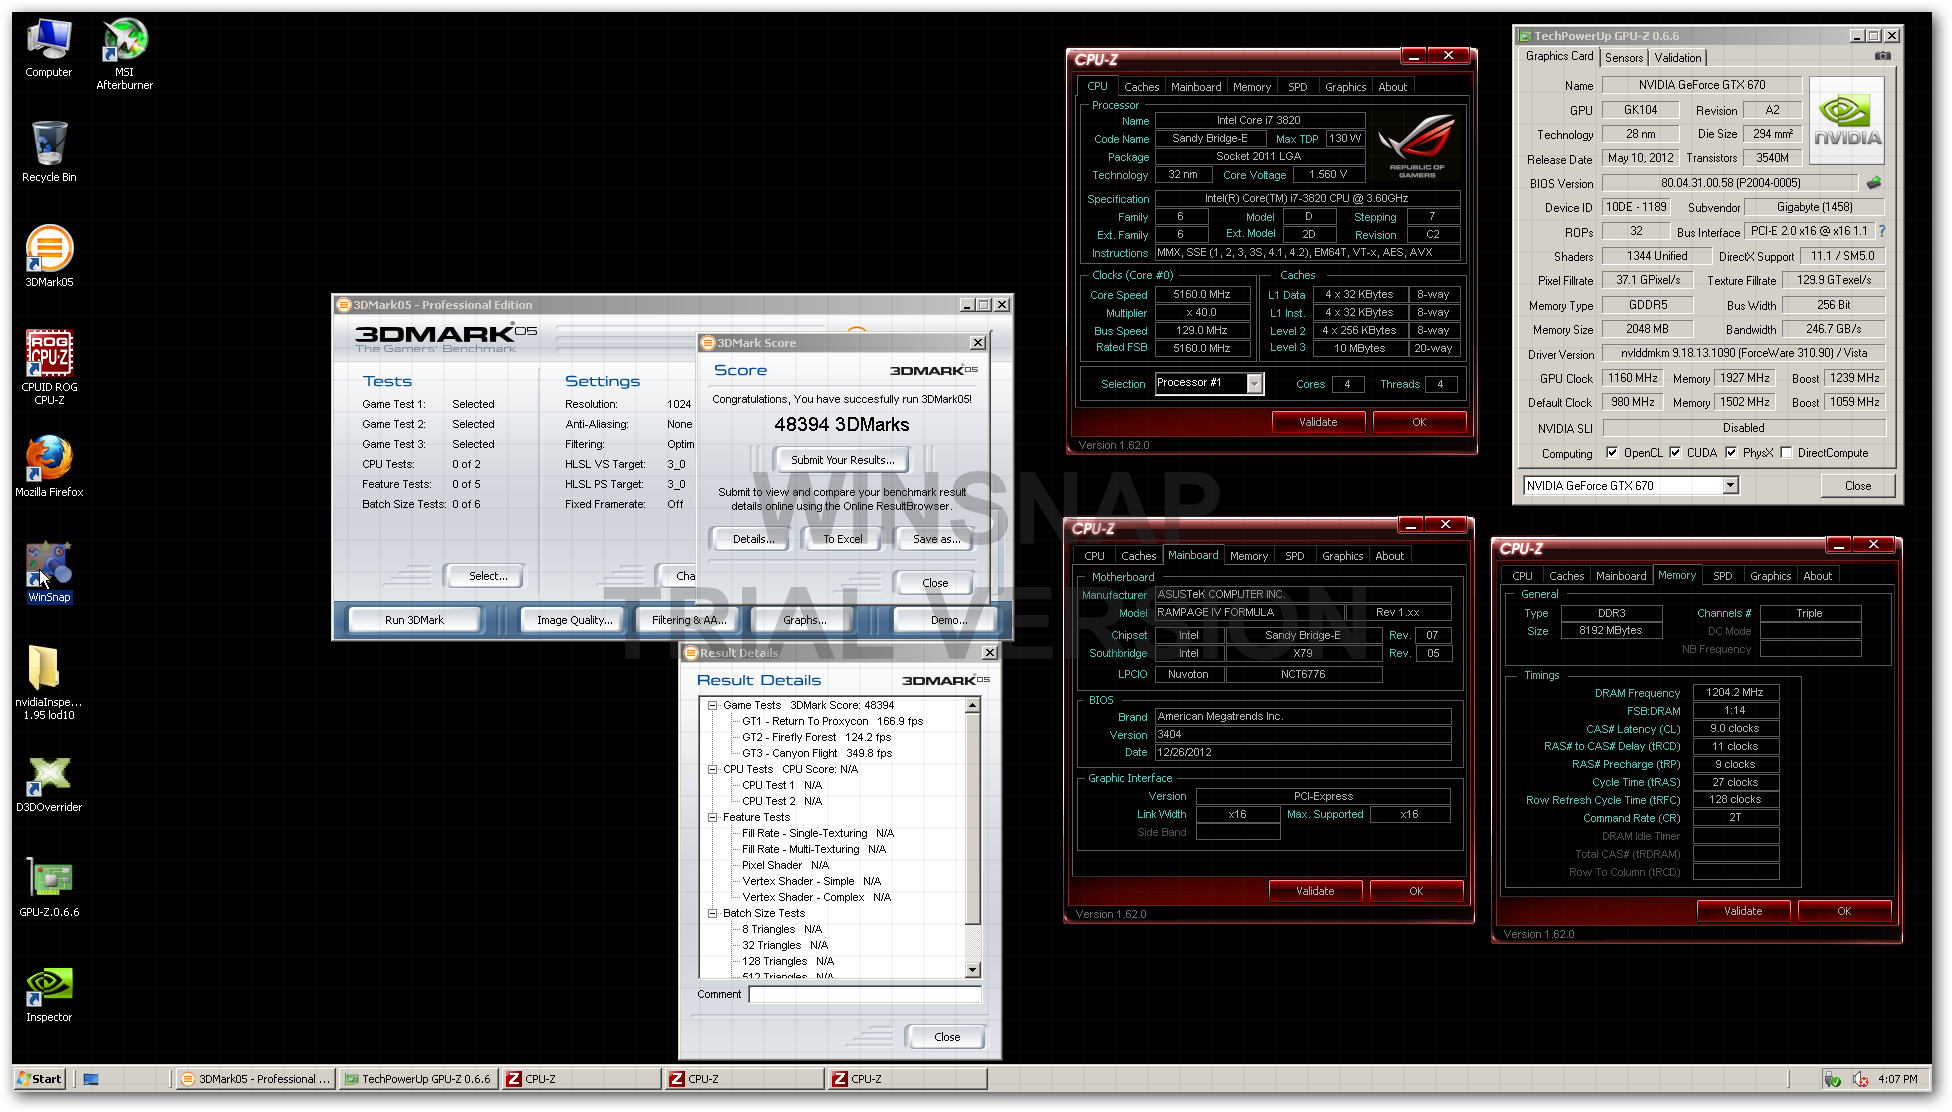Toggle the DirectCompute checkbox

[x=1786, y=453]
